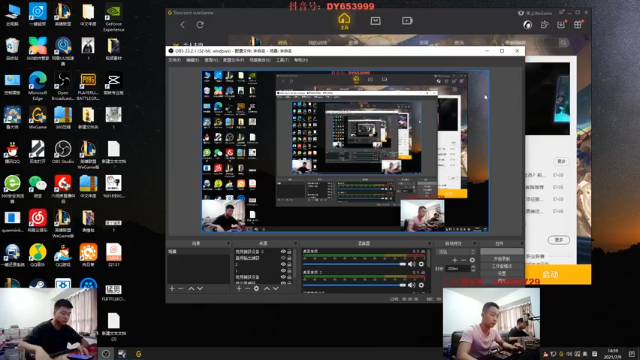Add a new scene with the plus icon
The height and width of the screenshot is (360, 640).
(172, 289)
